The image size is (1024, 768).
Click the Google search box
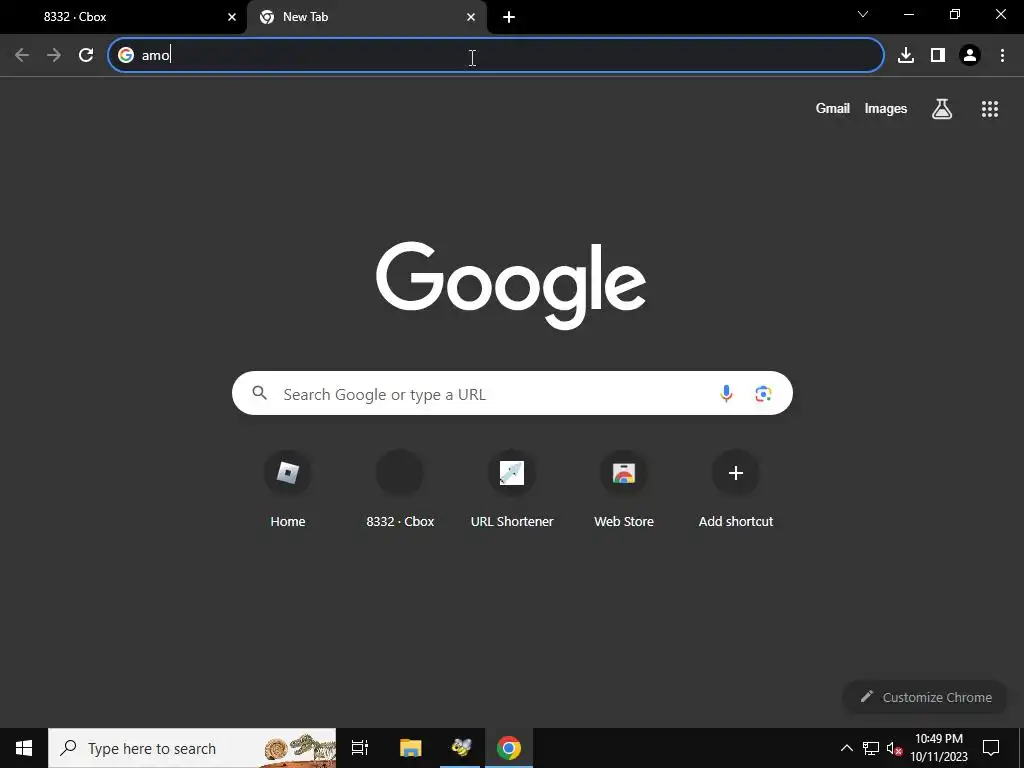[512, 393]
